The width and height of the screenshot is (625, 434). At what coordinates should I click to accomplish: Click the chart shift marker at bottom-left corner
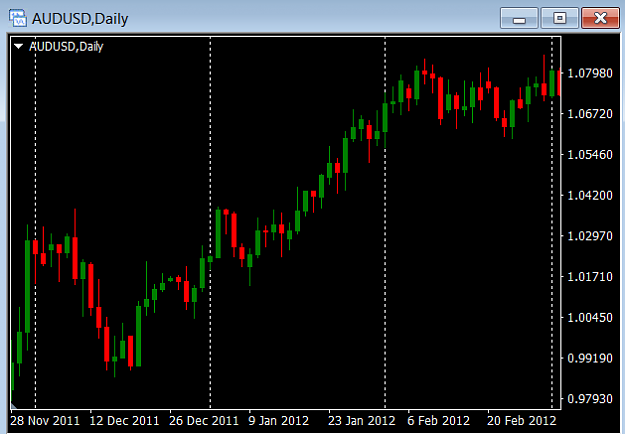coord(13,405)
